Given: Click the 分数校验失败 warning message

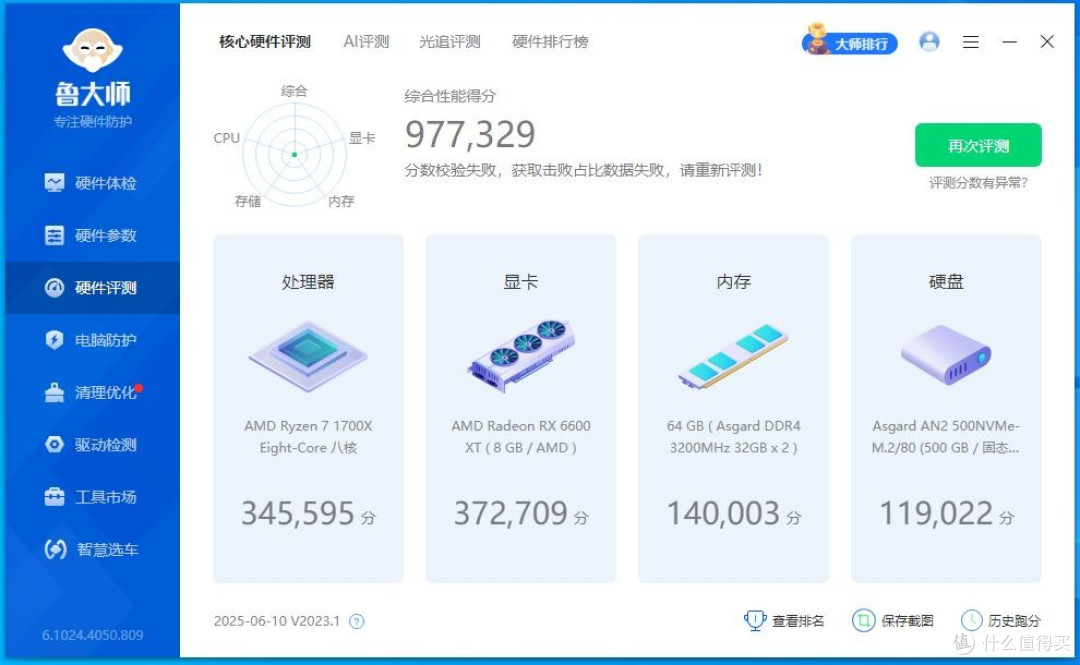Looking at the screenshot, I should [x=583, y=170].
